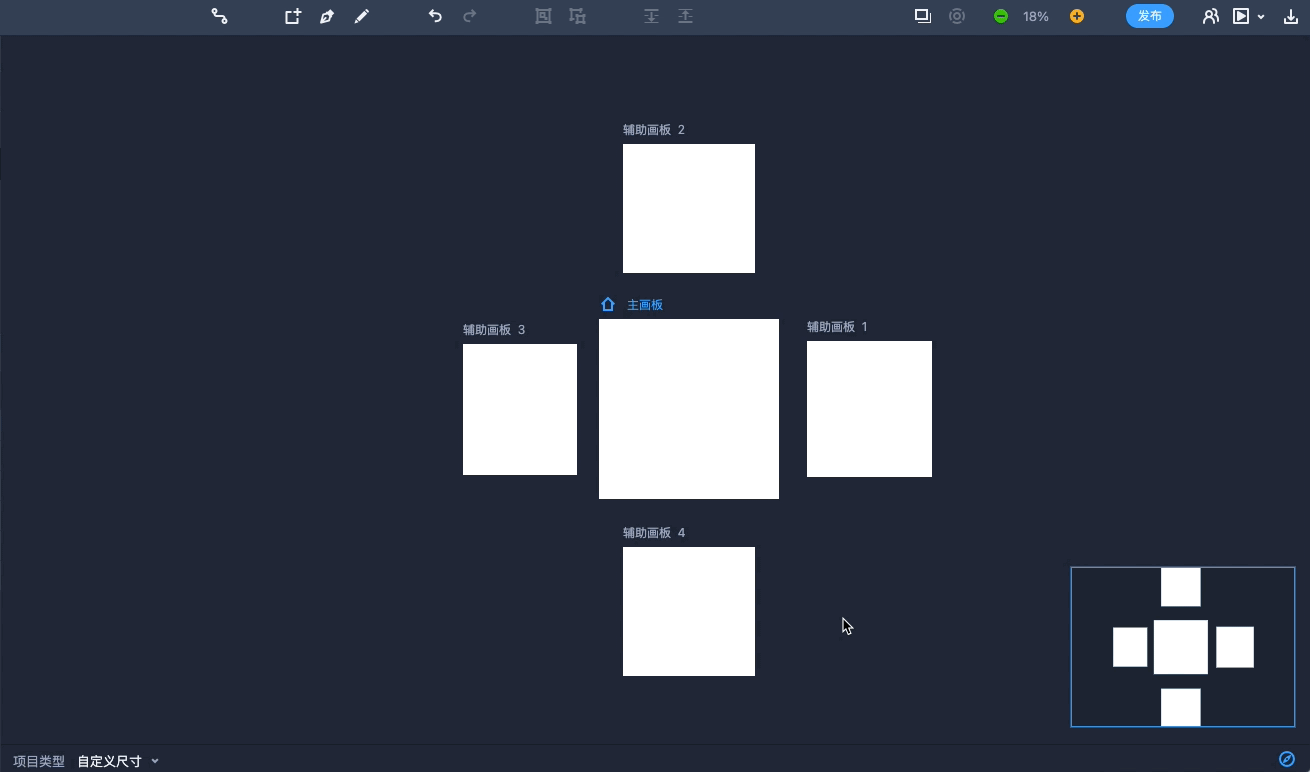Select the 主画板 main artboard label

pyautogui.click(x=644, y=305)
